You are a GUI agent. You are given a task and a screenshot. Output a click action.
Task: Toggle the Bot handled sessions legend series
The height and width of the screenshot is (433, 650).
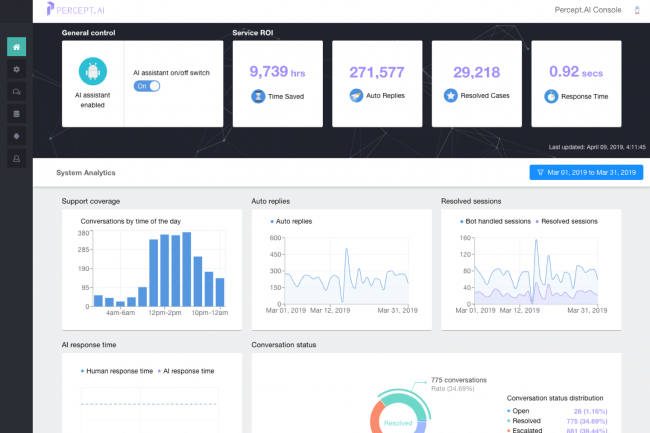(495, 221)
